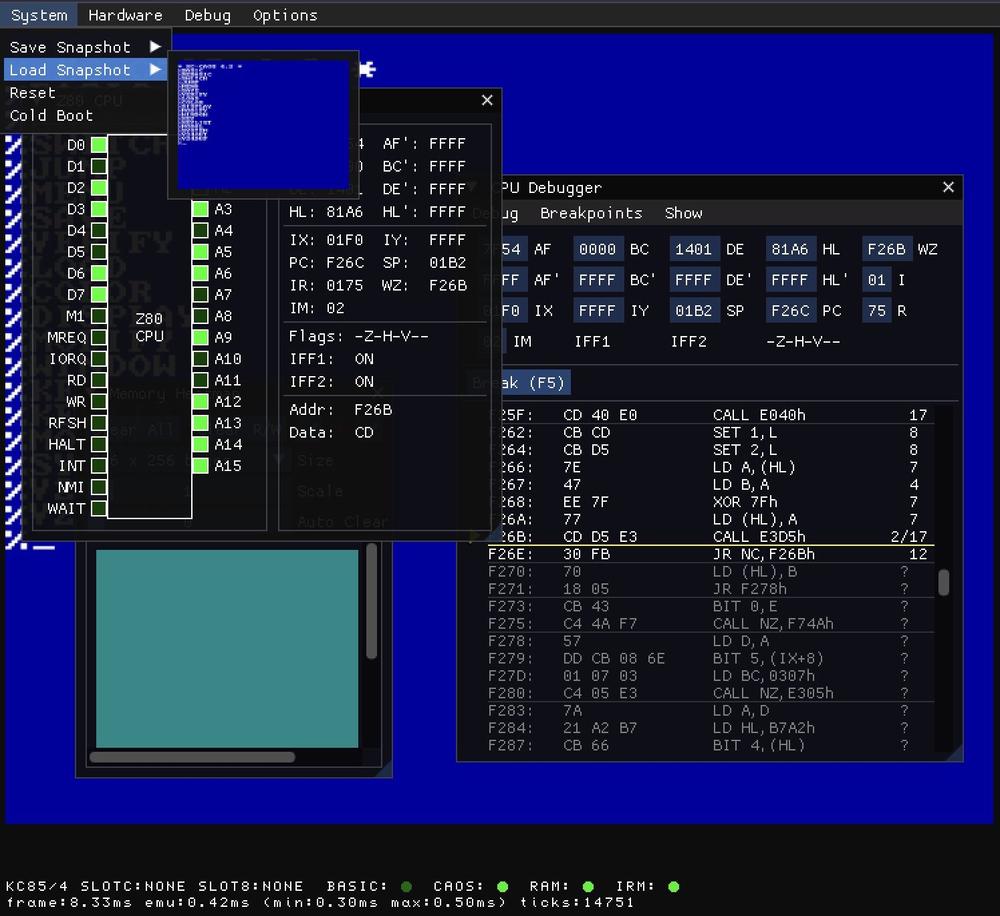This screenshot has height=916, width=1000.
Task: Edit the PC register field showing F26C
Action: point(790,311)
